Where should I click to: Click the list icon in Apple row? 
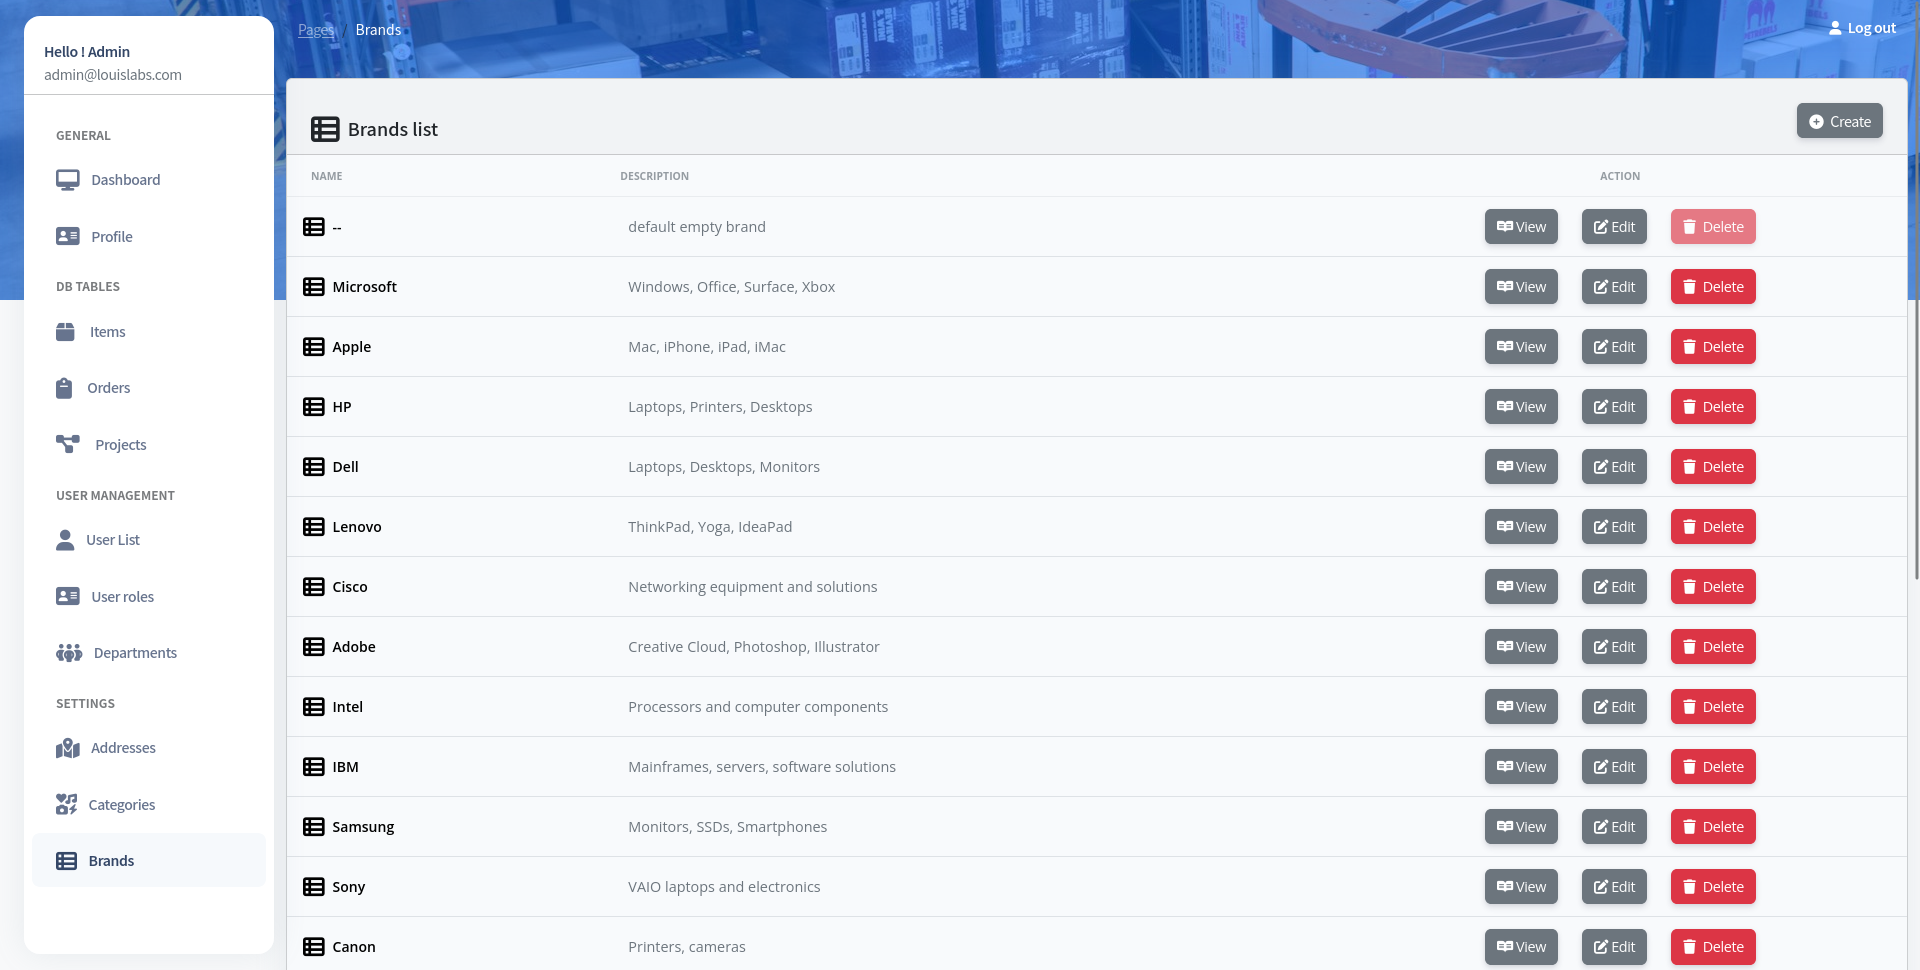314,347
